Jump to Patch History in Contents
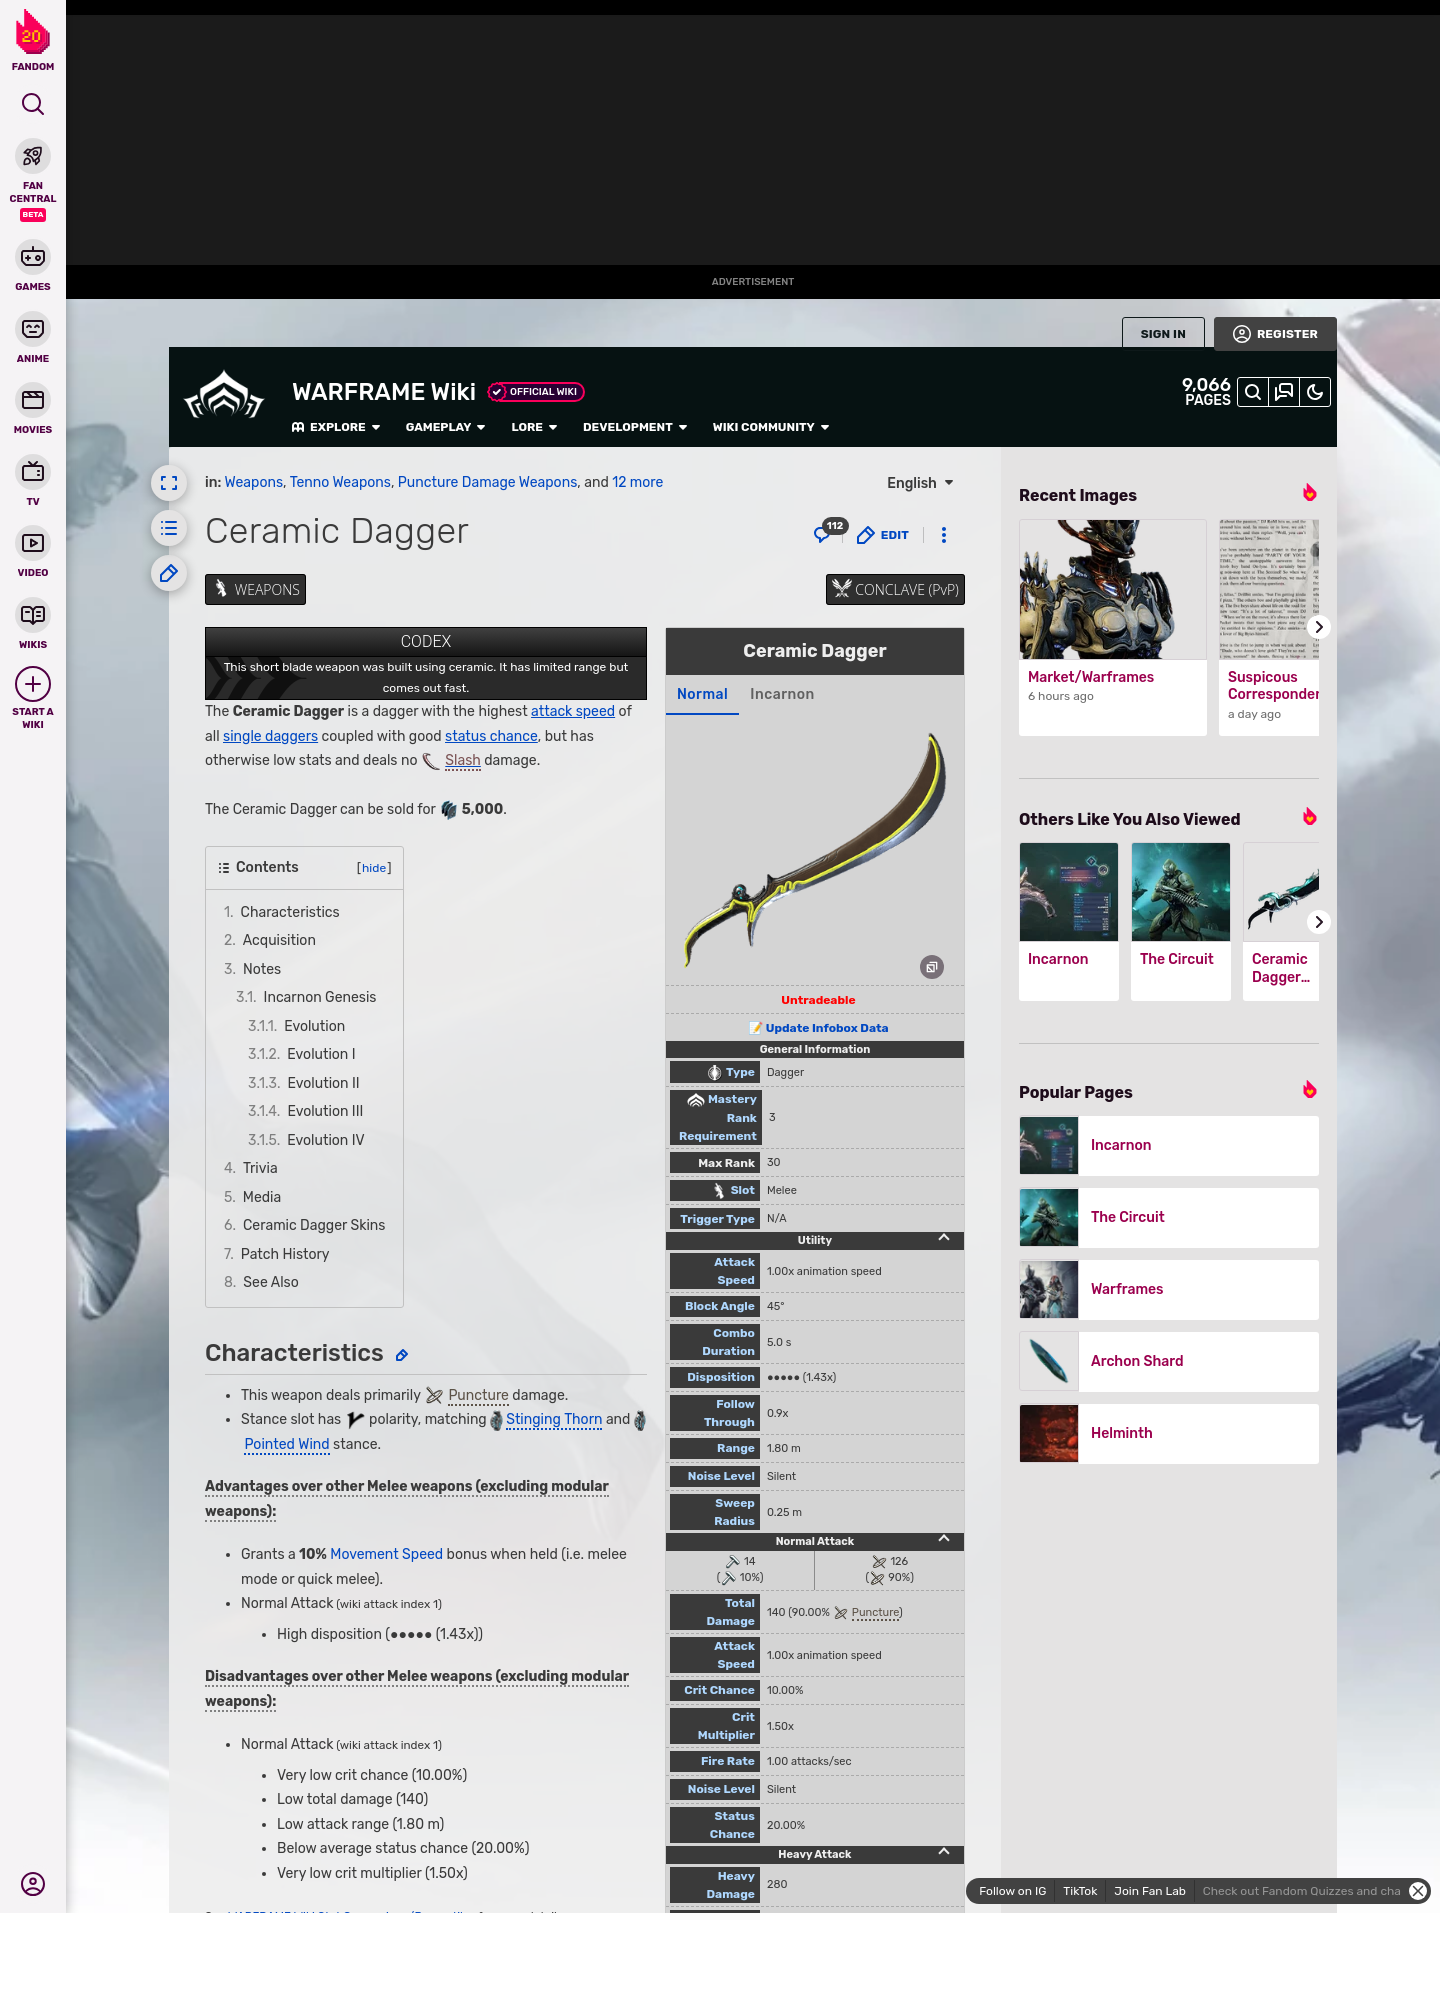This screenshot has height=2000, width=1440. pyautogui.click(x=285, y=1254)
